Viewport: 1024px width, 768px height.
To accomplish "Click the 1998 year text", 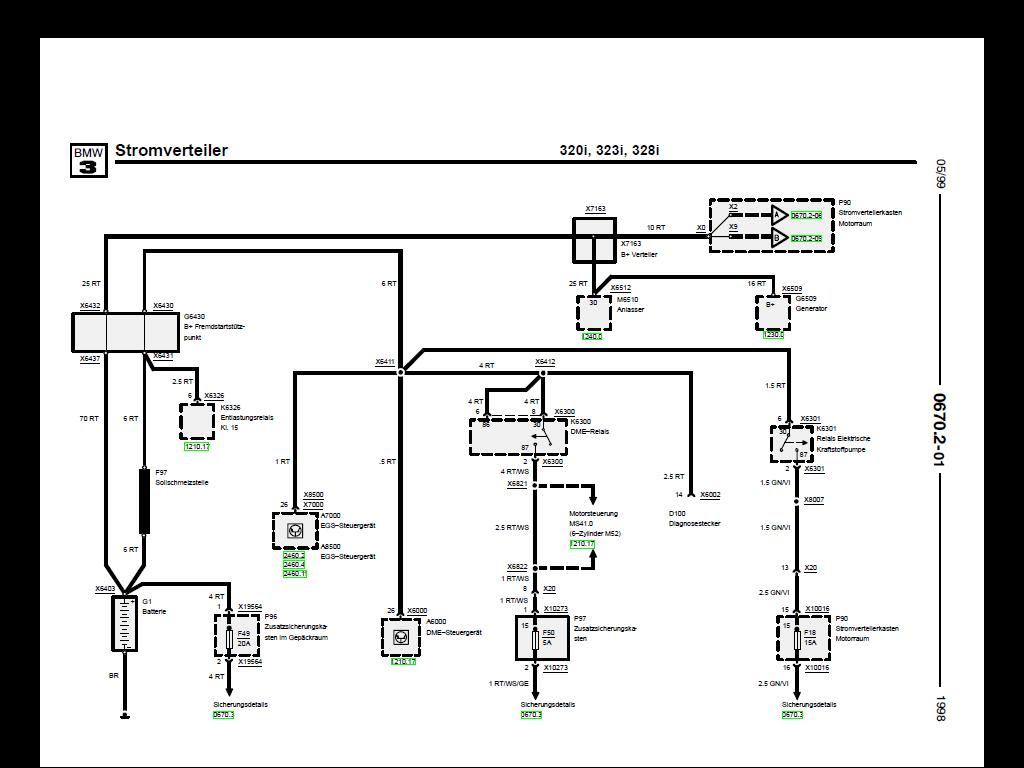I will 940,709.
